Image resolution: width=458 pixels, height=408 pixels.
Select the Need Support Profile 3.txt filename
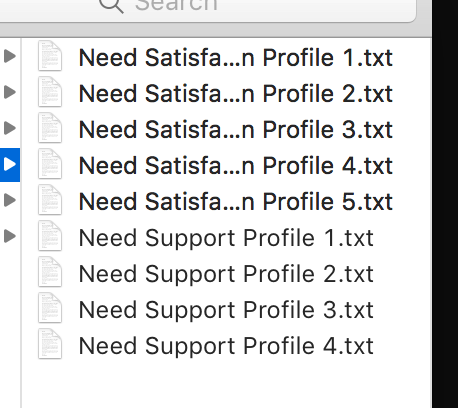coord(226,311)
